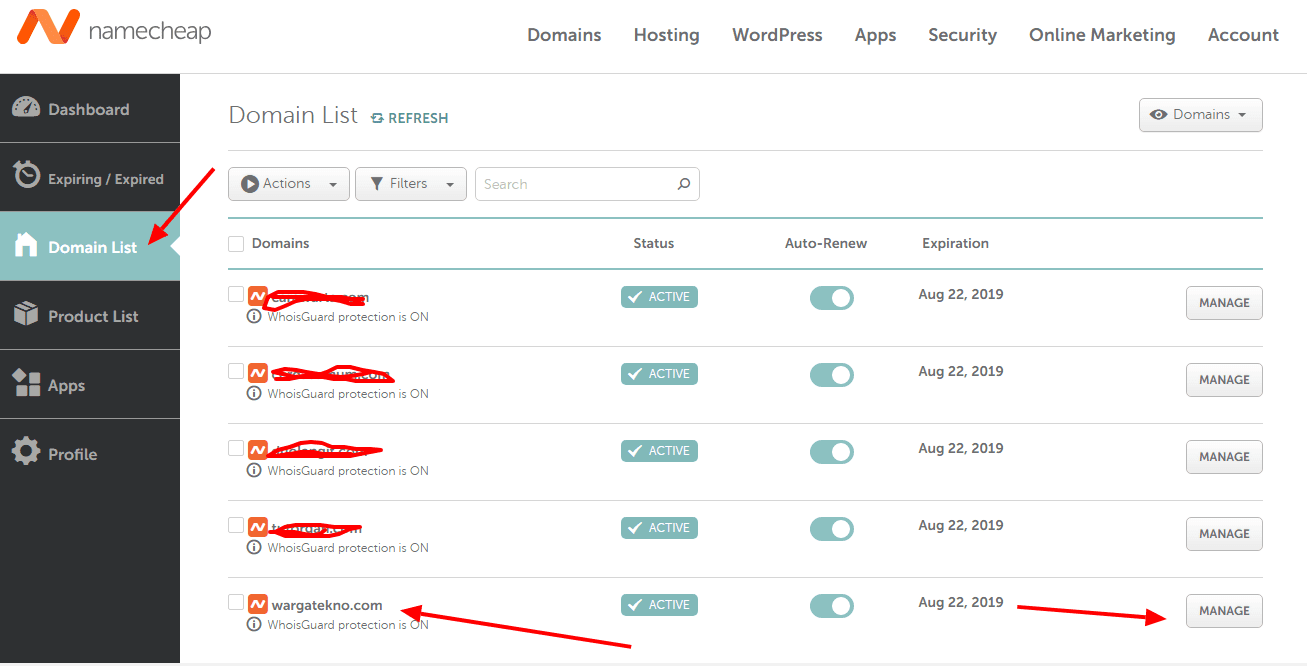The width and height of the screenshot is (1307, 666).
Task: Tick the checkbox next to wargatekno.com
Action: [x=236, y=602]
